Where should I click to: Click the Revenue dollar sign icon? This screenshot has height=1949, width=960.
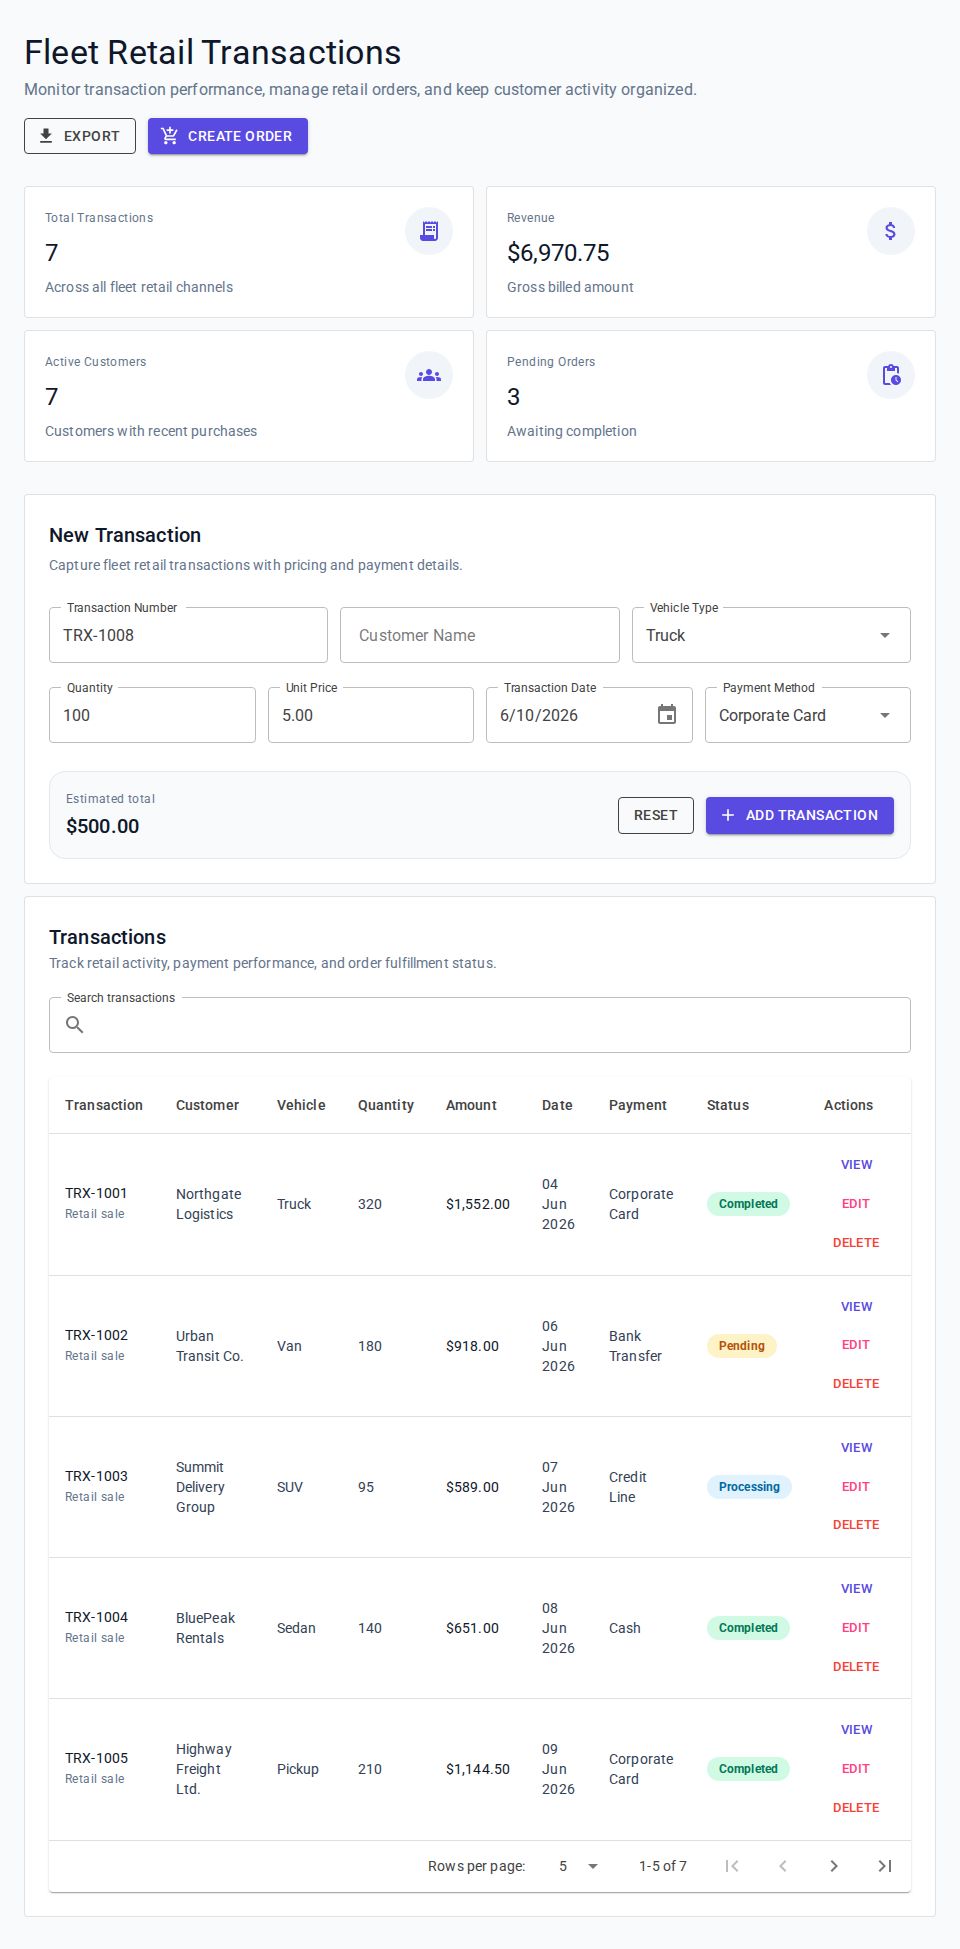coord(891,231)
